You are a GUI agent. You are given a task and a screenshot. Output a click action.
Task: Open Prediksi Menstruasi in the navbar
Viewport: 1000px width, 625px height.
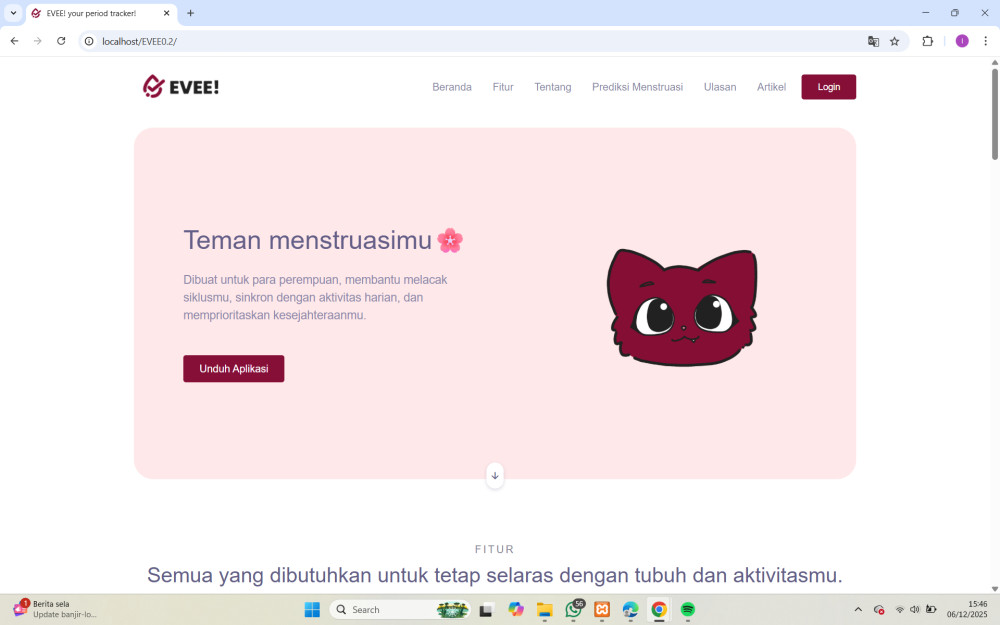pos(637,87)
